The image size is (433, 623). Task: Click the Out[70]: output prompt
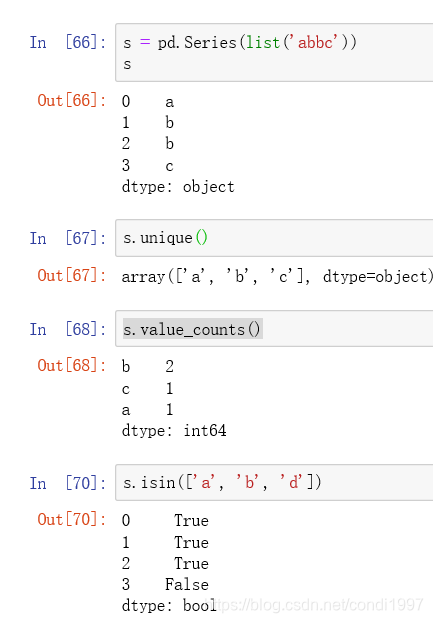[x=72, y=519]
